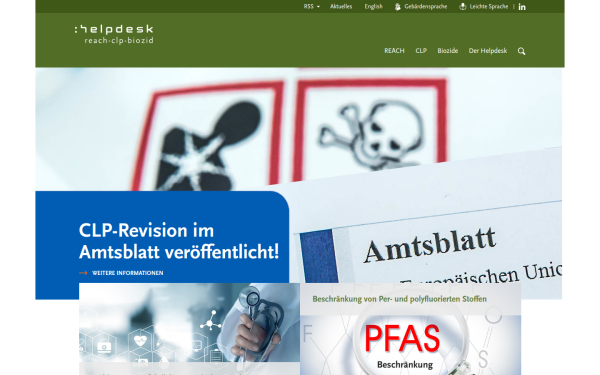This screenshot has width=600, height=375.
Task: Open the Leichte Sprache text link
Action: point(489,7)
